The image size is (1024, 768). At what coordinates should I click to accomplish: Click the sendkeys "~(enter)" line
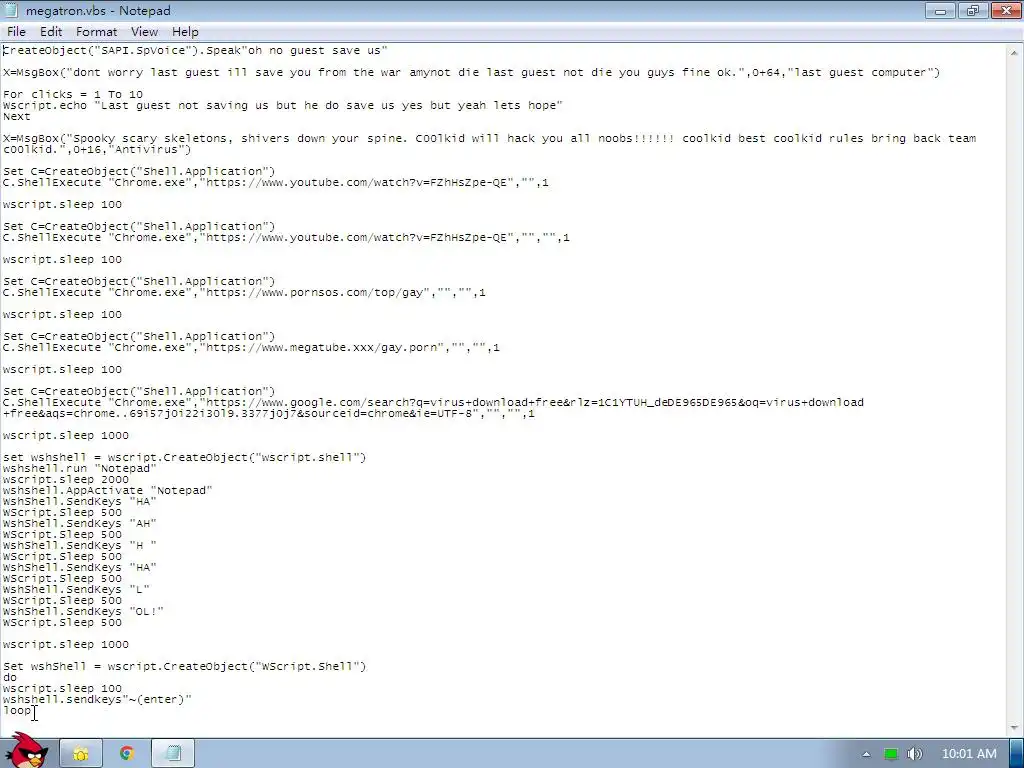point(97,699)
